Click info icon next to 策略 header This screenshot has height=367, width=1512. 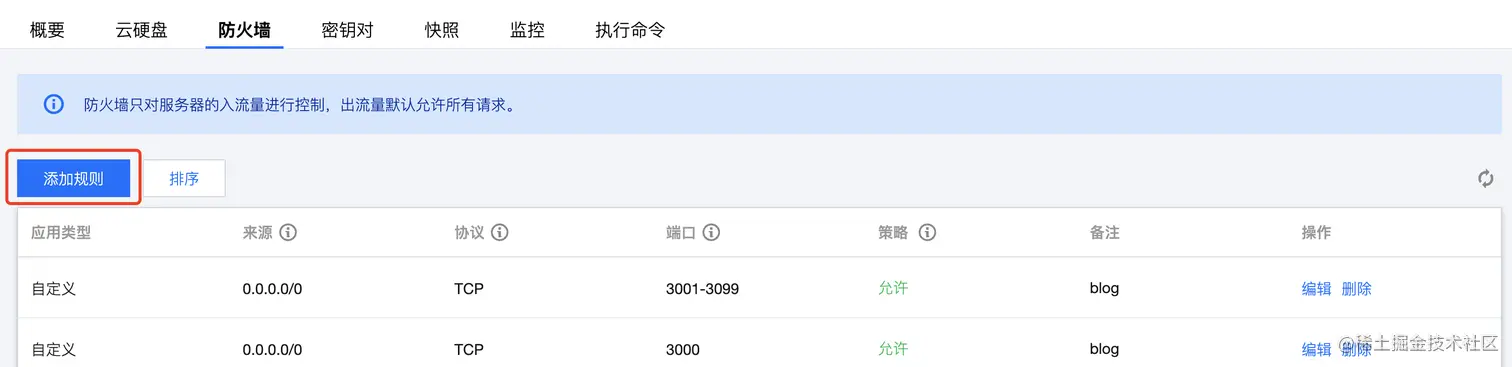(x=927, y=233)
